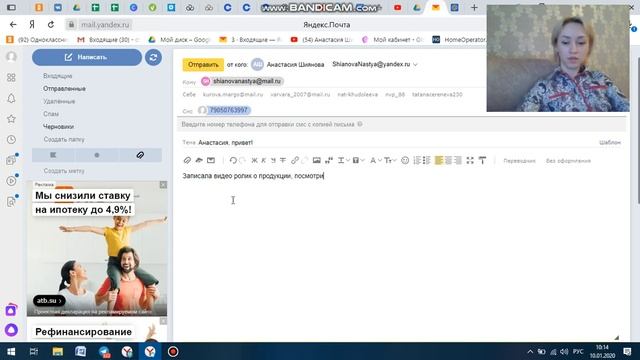
Task: Align text to the right
Action: (458, 160)
